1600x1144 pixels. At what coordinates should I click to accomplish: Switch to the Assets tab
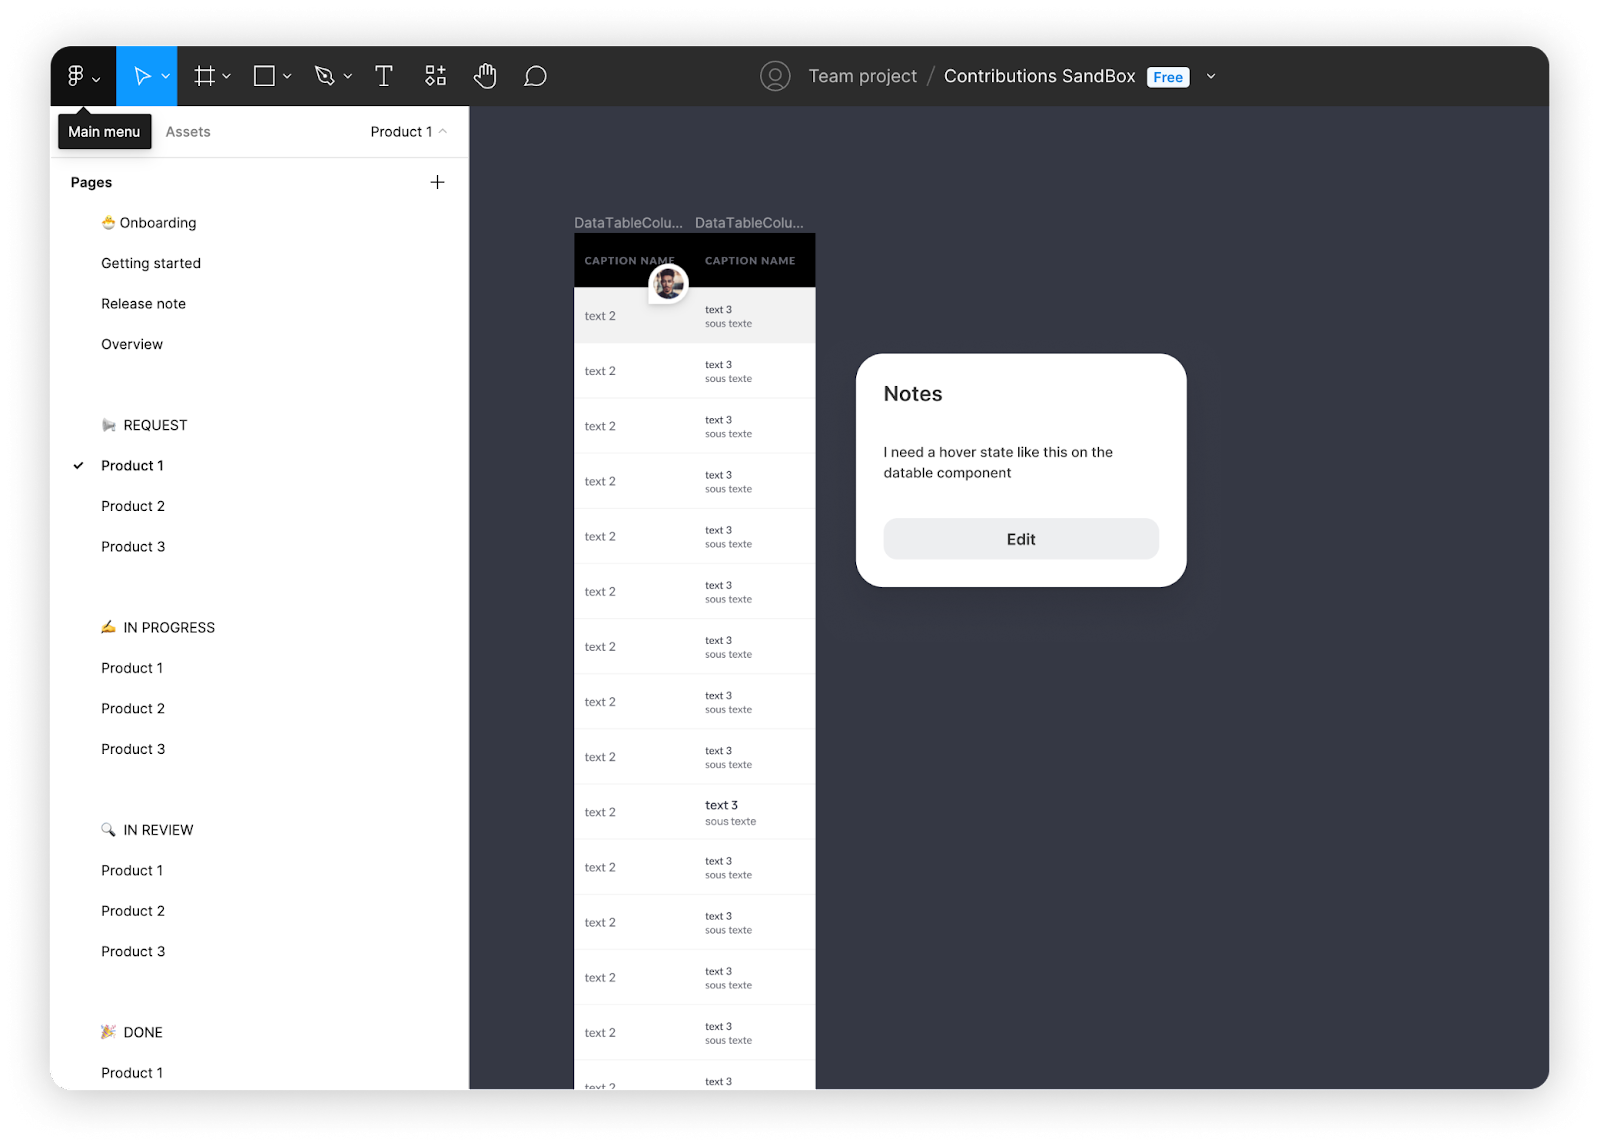(x=187, y=131)
